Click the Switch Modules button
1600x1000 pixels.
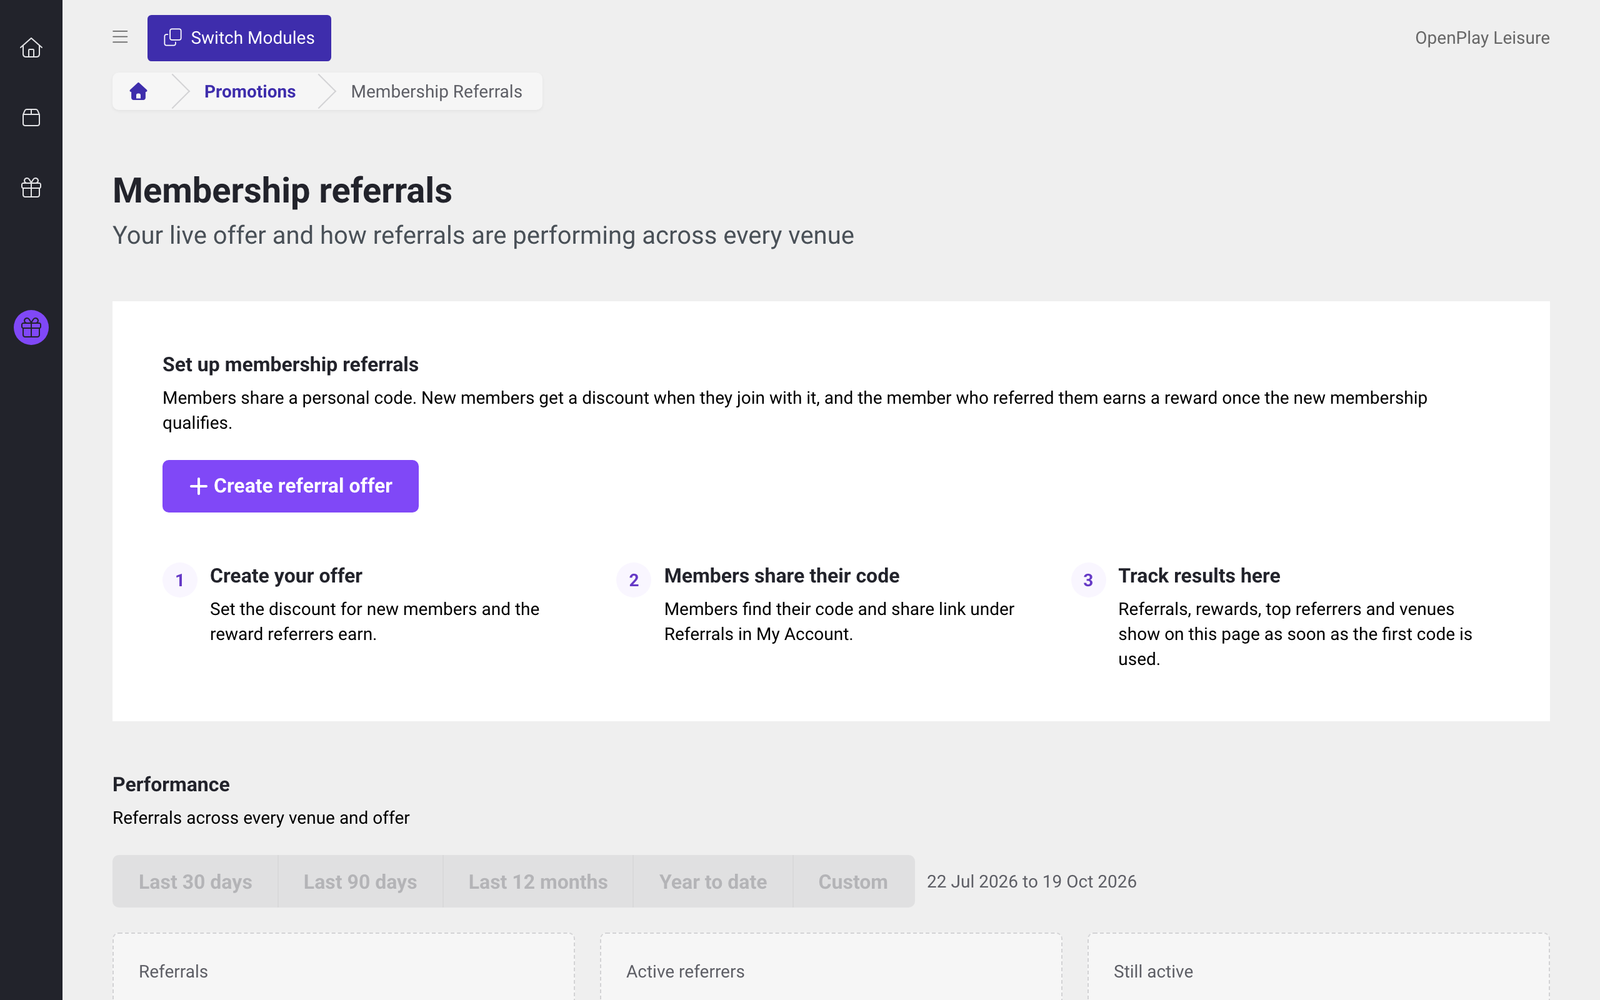[x=239, y=38]
